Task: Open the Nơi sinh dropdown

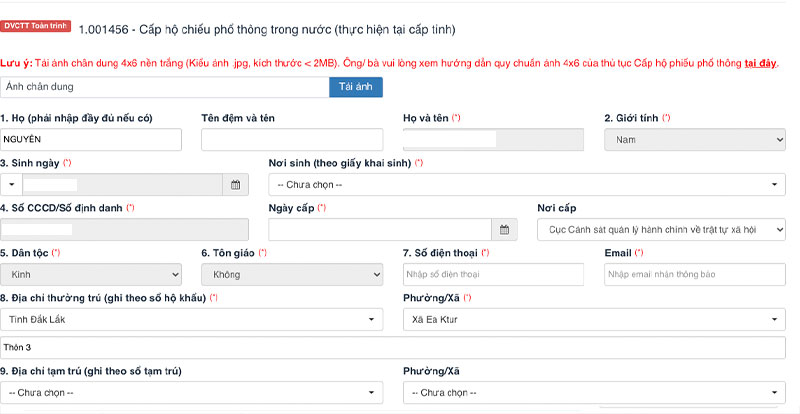Action: point(526,185)
